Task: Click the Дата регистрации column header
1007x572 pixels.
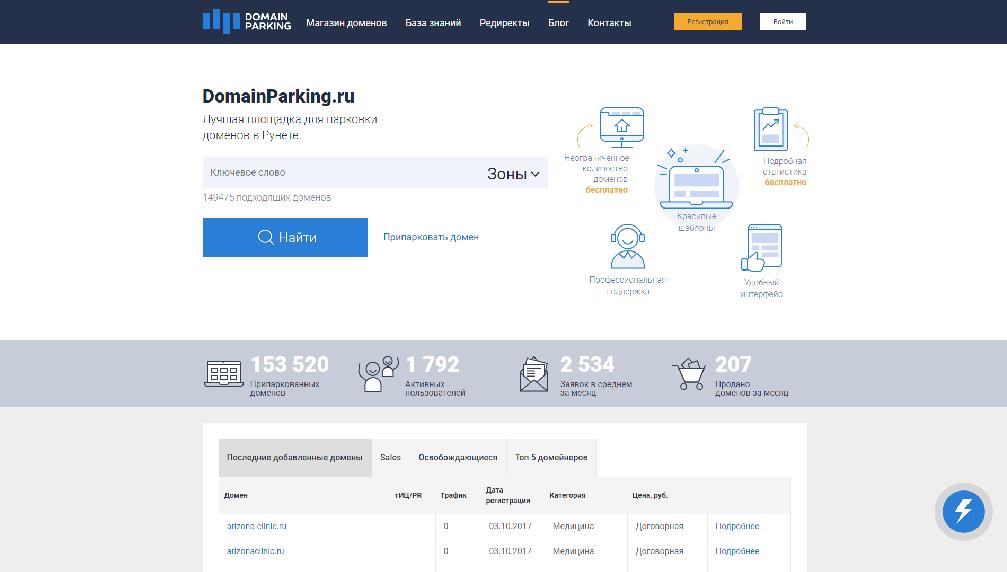Action: (x=507, y=495)
